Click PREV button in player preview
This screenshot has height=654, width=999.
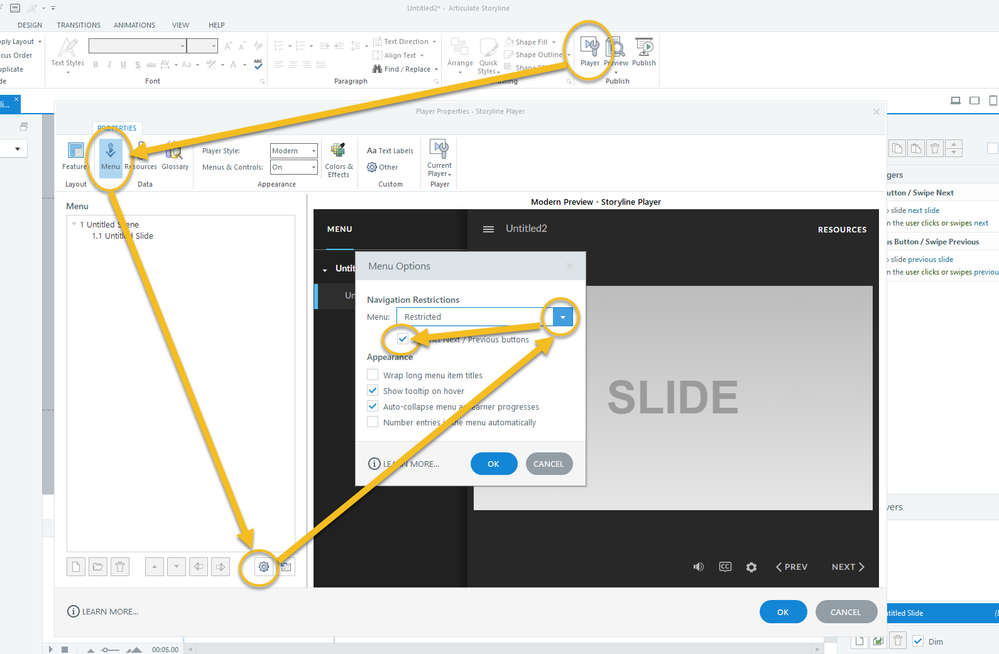791,567
